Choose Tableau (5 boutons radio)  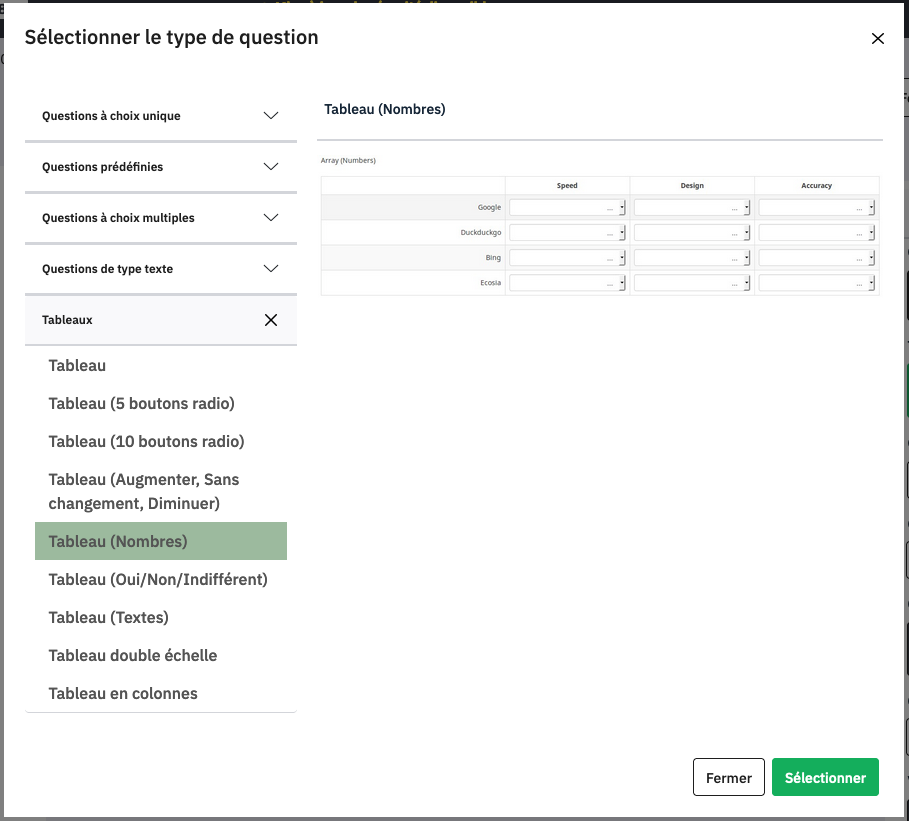(x=141, y=404)
